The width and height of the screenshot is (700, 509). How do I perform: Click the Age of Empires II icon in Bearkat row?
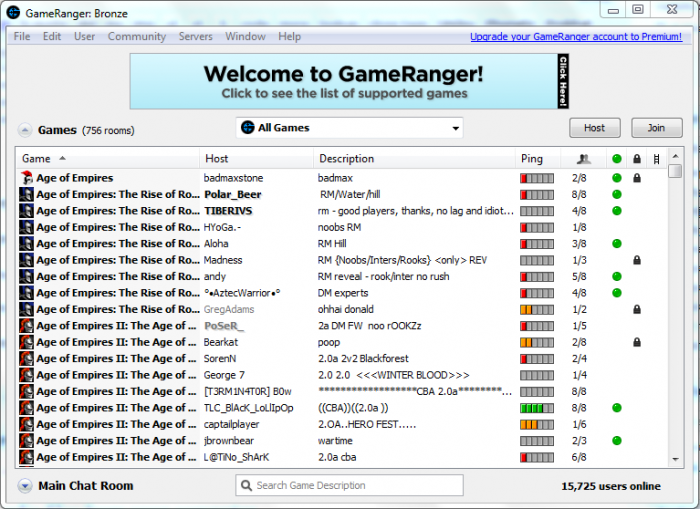(27, 342)
